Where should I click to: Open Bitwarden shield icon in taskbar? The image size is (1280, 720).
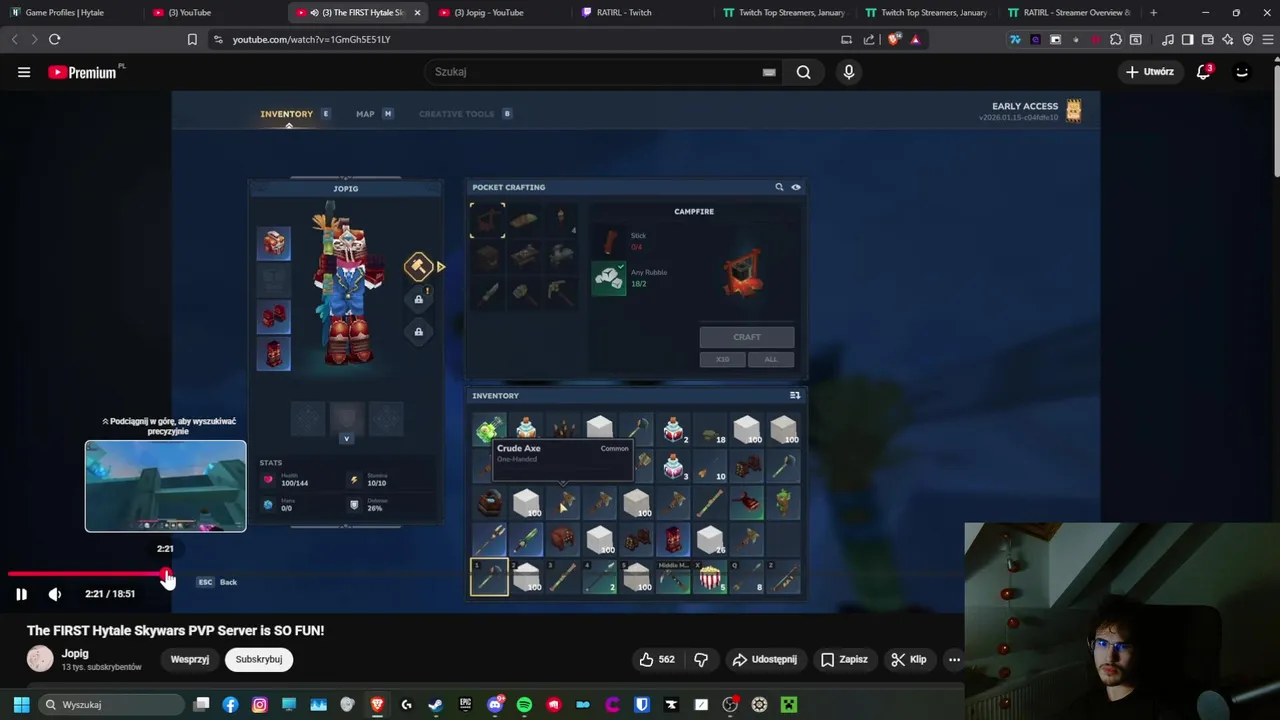point(642,705)
